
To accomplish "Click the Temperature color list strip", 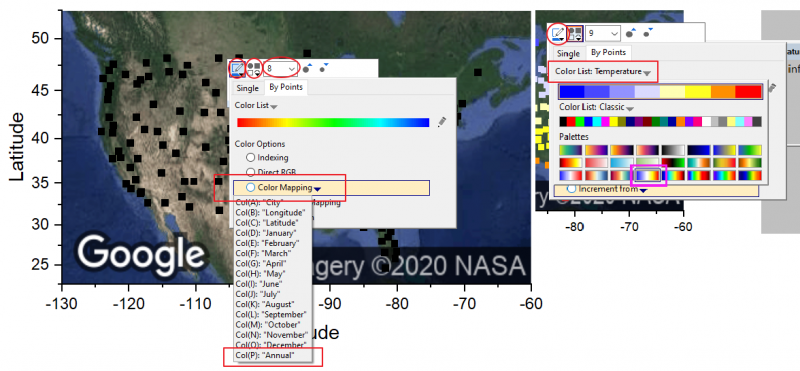I will (x=660, y=92).
